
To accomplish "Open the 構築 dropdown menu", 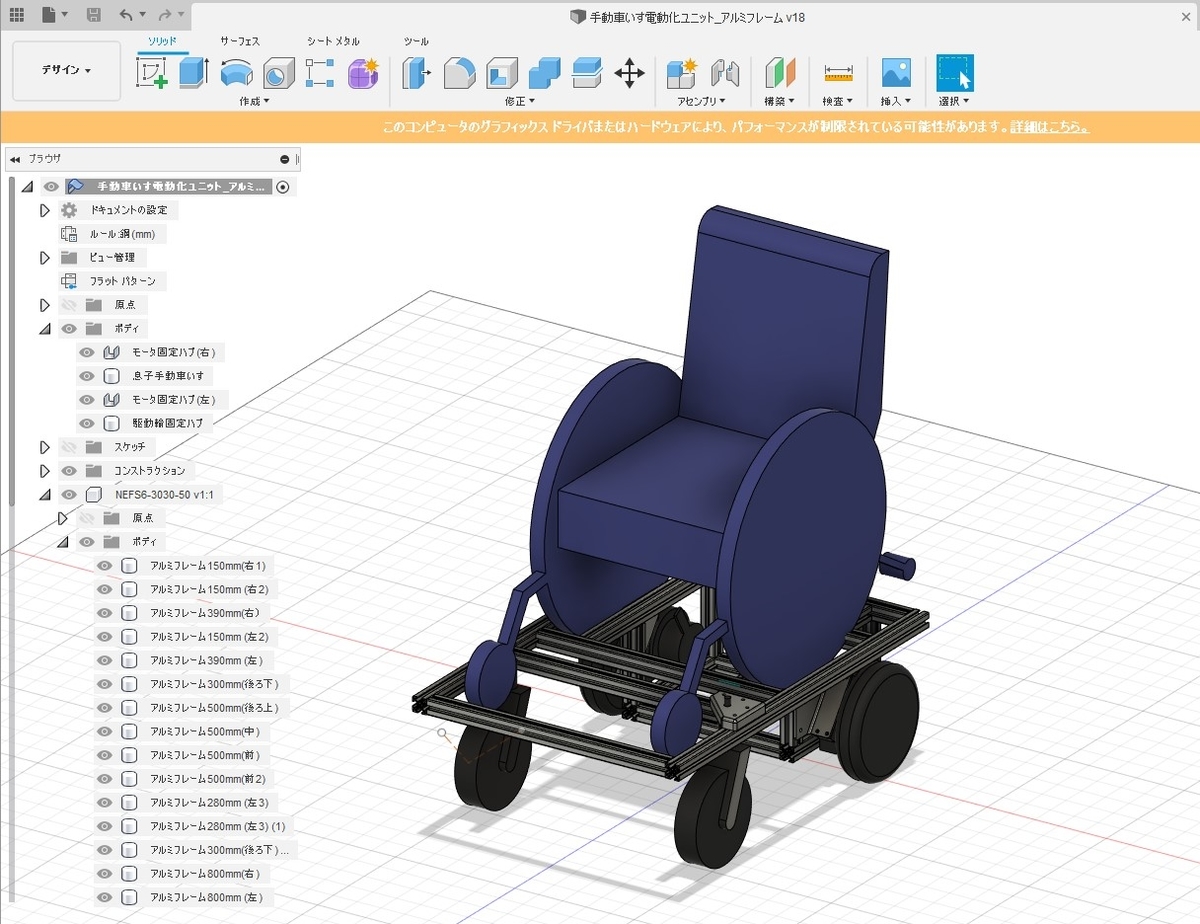I will point(779,101).
